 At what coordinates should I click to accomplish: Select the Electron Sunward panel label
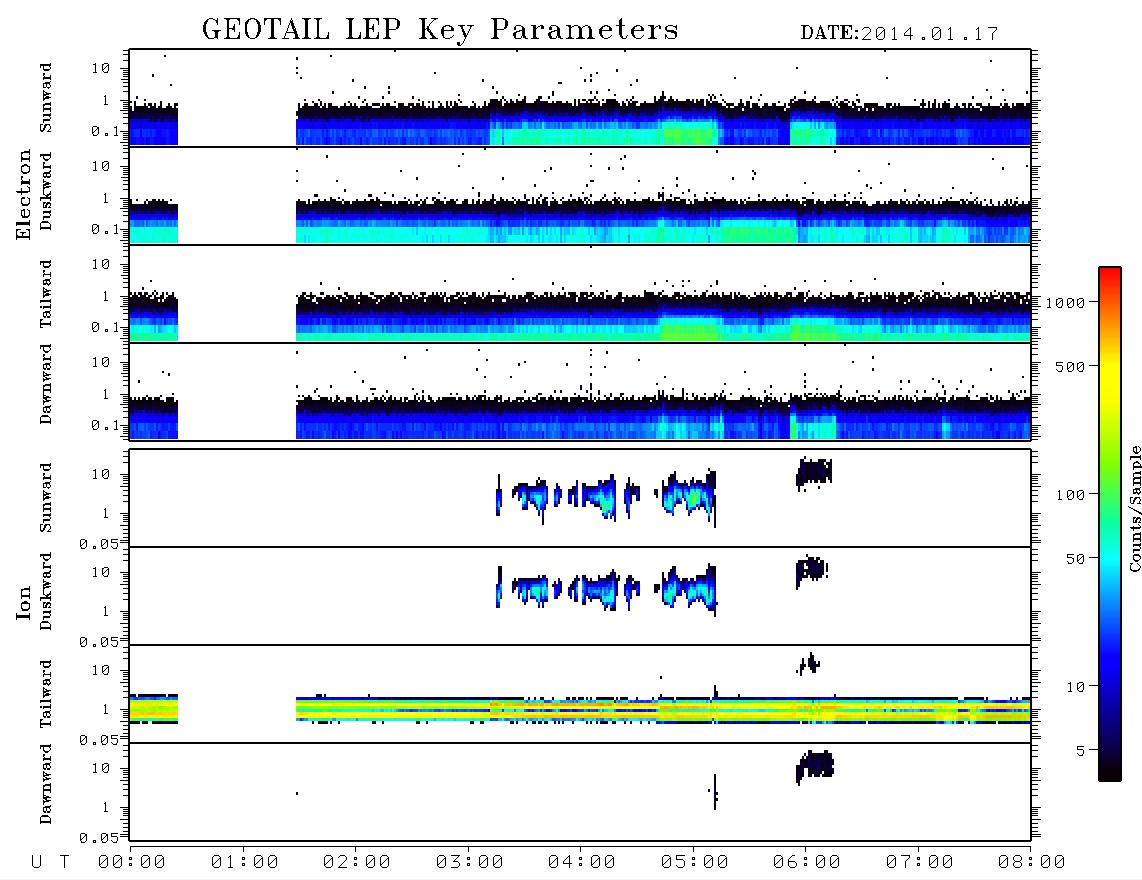46,98
